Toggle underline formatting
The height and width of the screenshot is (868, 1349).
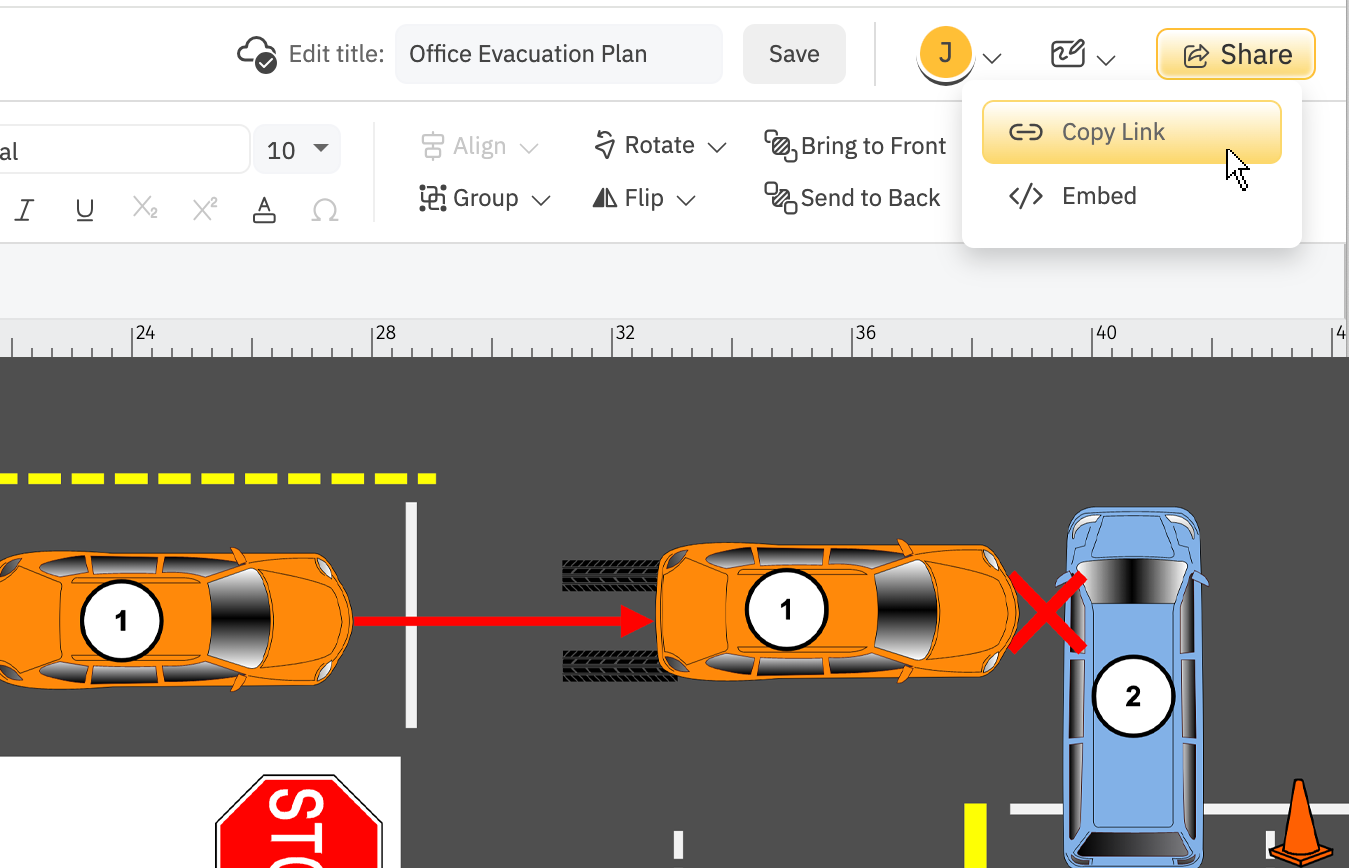coord(84,210)
